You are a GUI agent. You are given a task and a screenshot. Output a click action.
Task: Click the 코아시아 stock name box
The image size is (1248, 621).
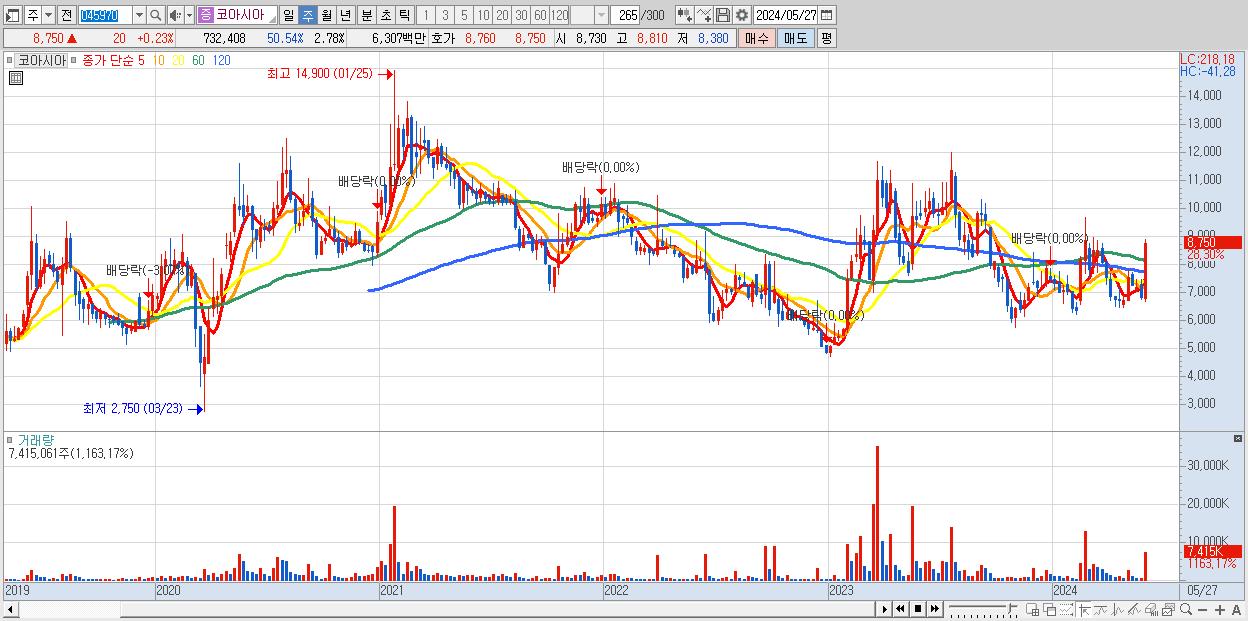(246, 15)
